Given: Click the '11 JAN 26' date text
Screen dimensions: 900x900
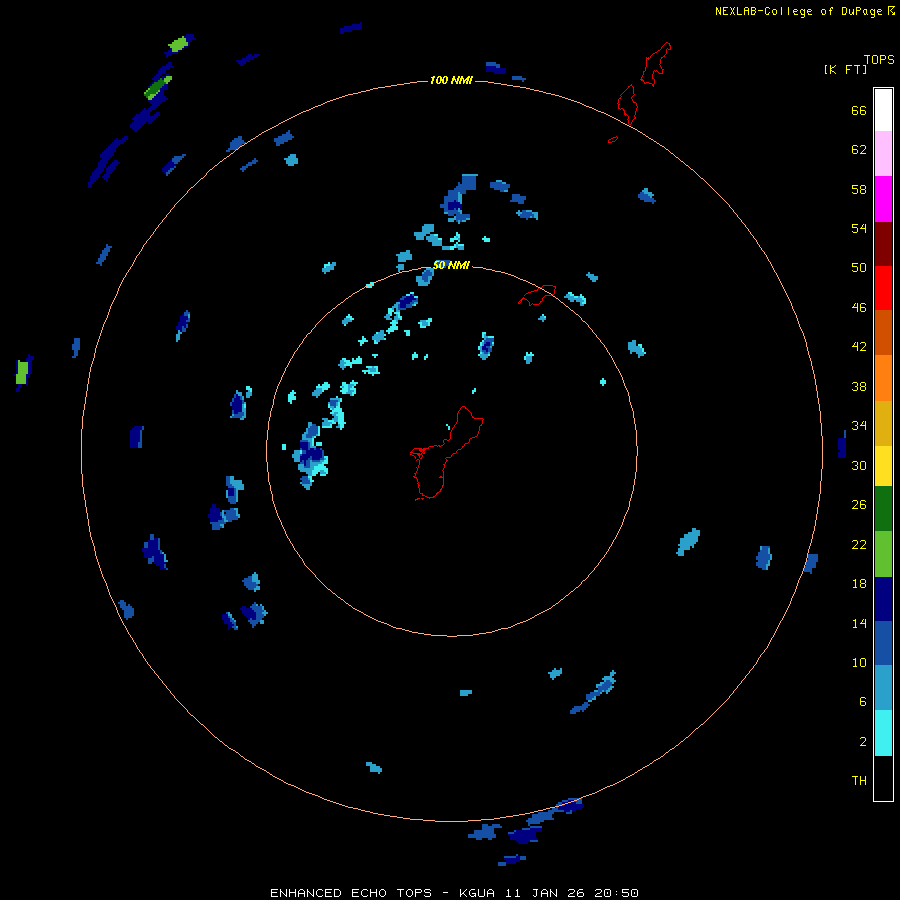Looking at the screenshot, I should coord(546,893).
